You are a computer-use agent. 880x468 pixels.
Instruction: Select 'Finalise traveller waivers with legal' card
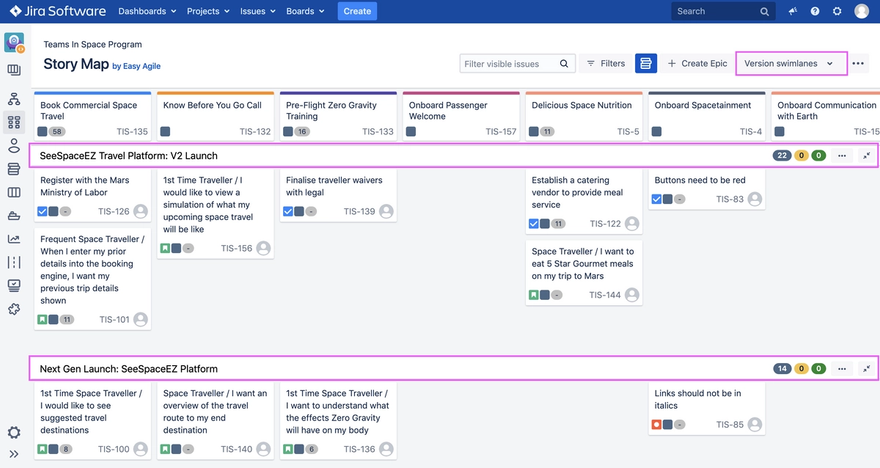(x=338, y=196)
